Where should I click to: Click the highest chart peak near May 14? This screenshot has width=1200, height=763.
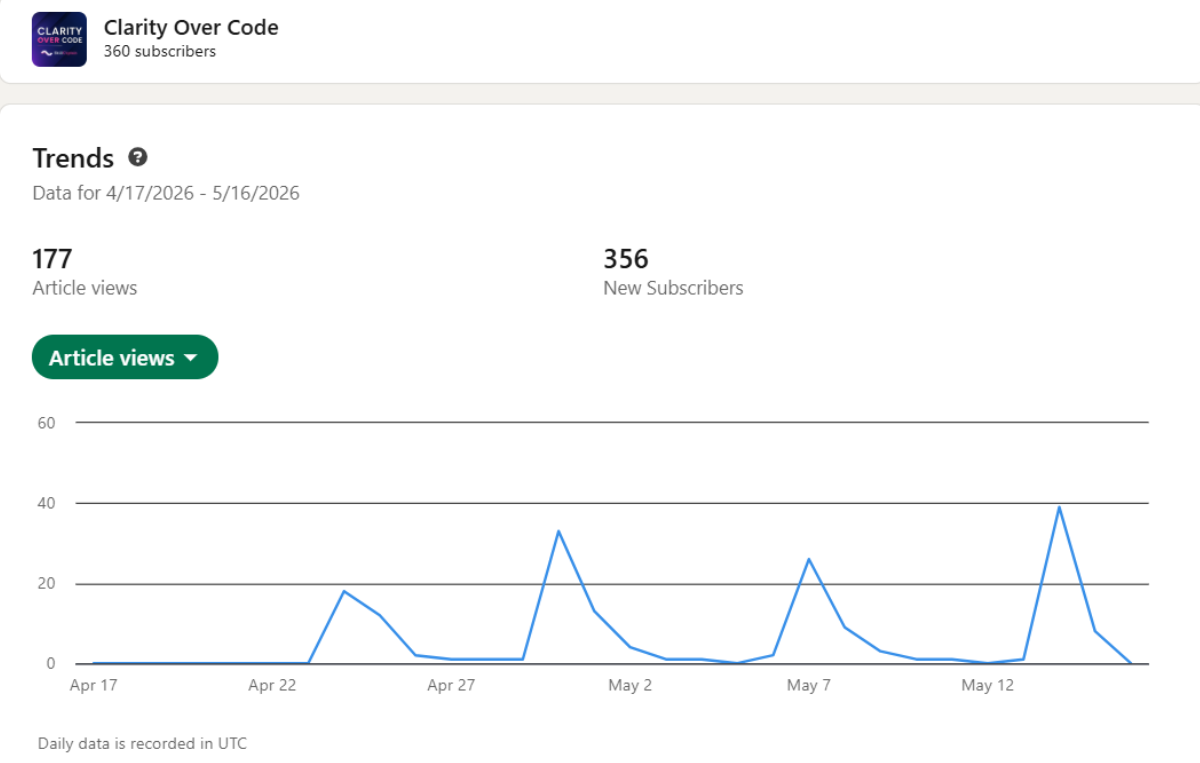(x=1059, y=506)
